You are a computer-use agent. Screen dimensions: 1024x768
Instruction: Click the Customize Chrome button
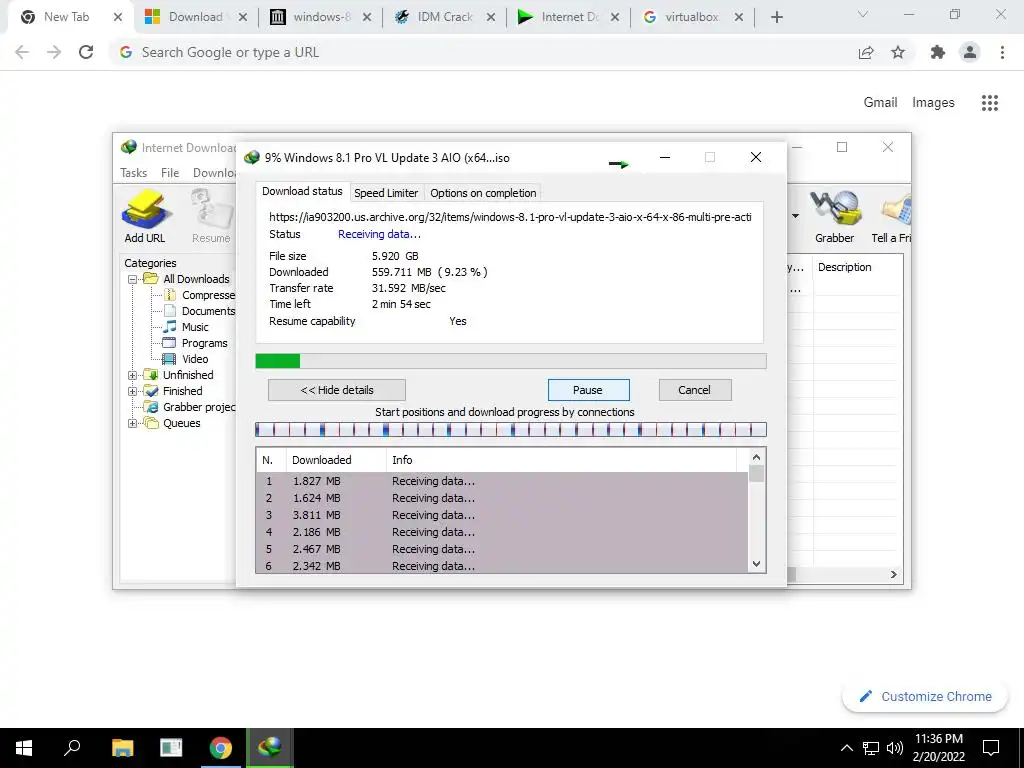[925, 697]
